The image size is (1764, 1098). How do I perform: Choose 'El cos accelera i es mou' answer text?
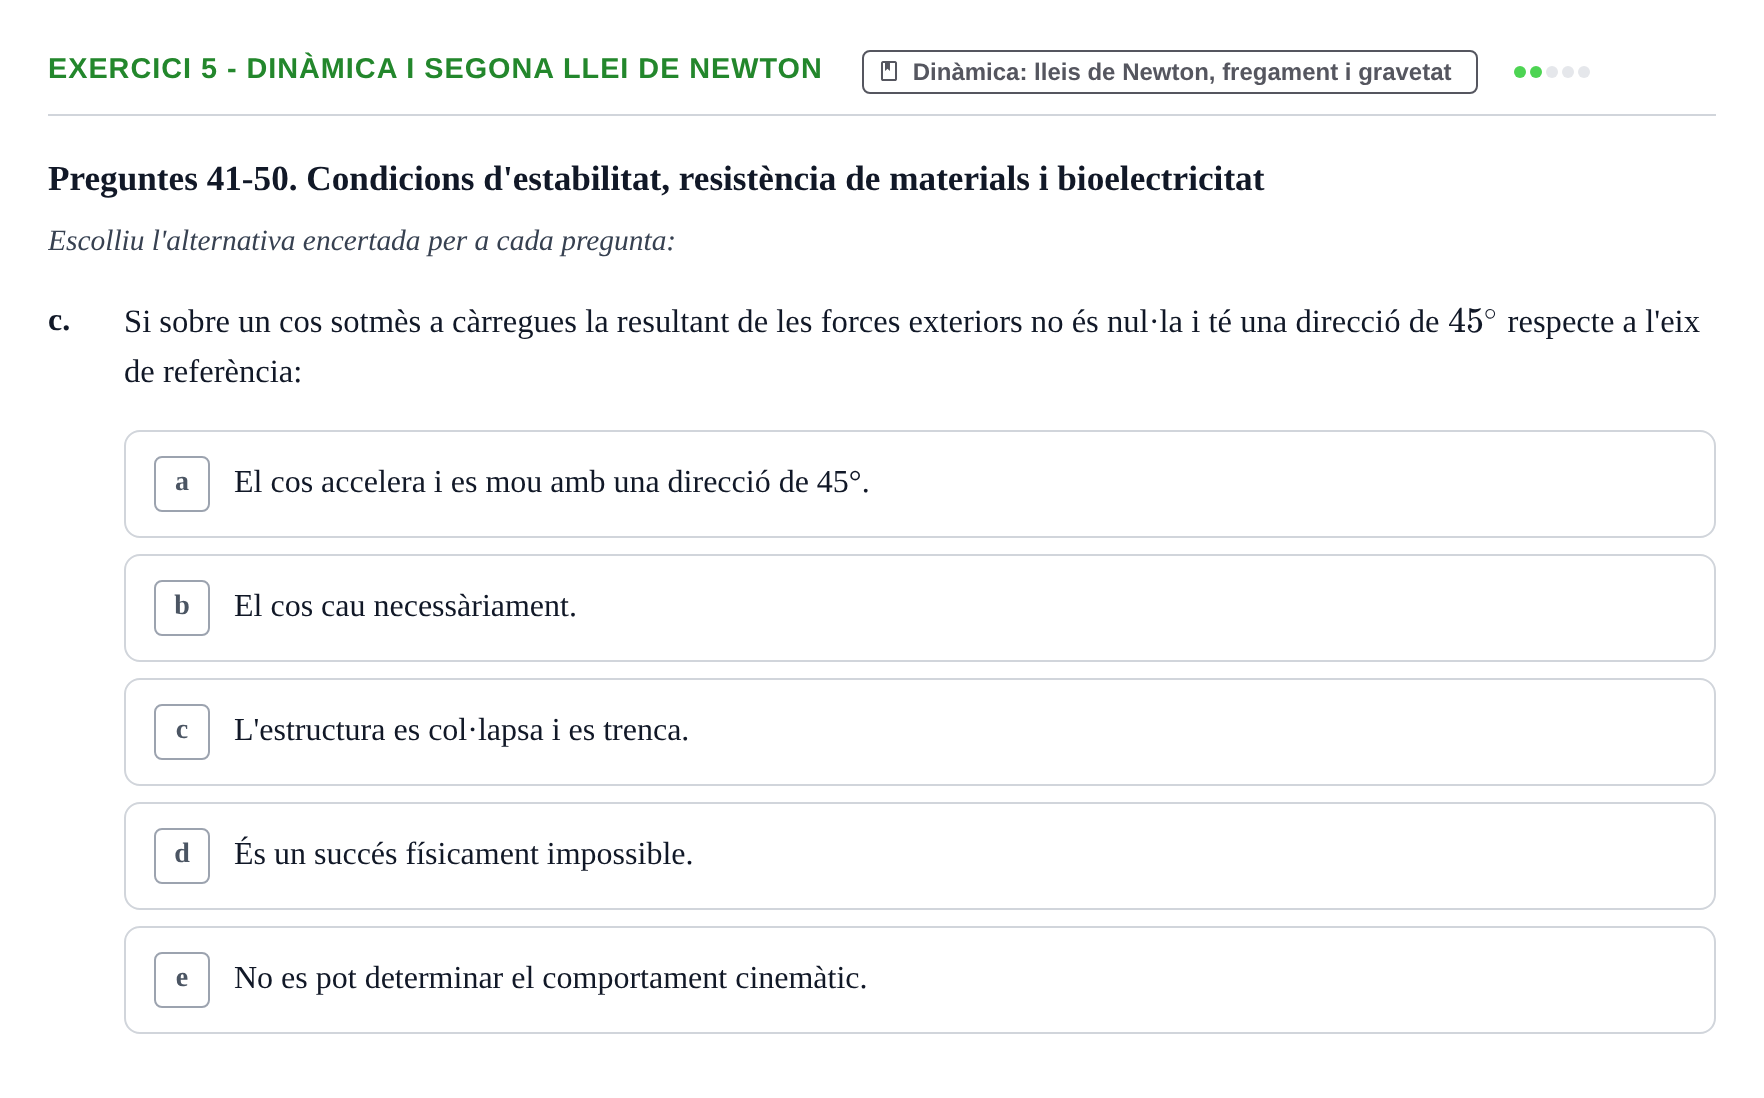click(551, 482)
